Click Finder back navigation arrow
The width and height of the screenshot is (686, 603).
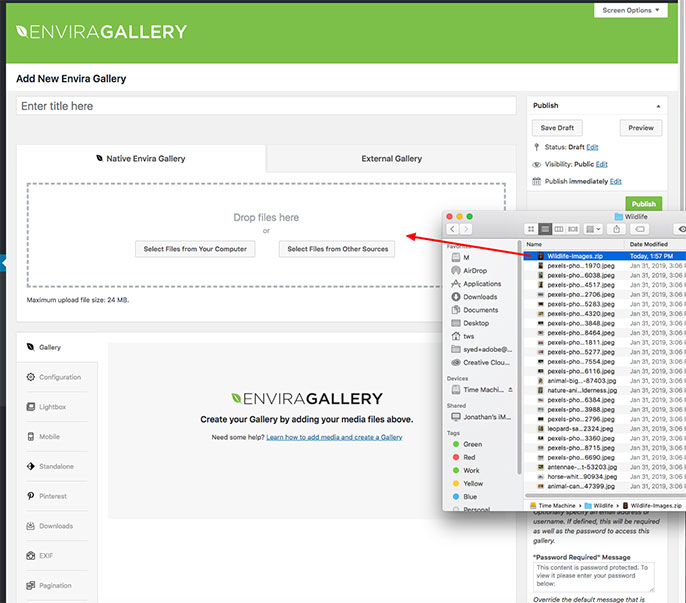452,229
